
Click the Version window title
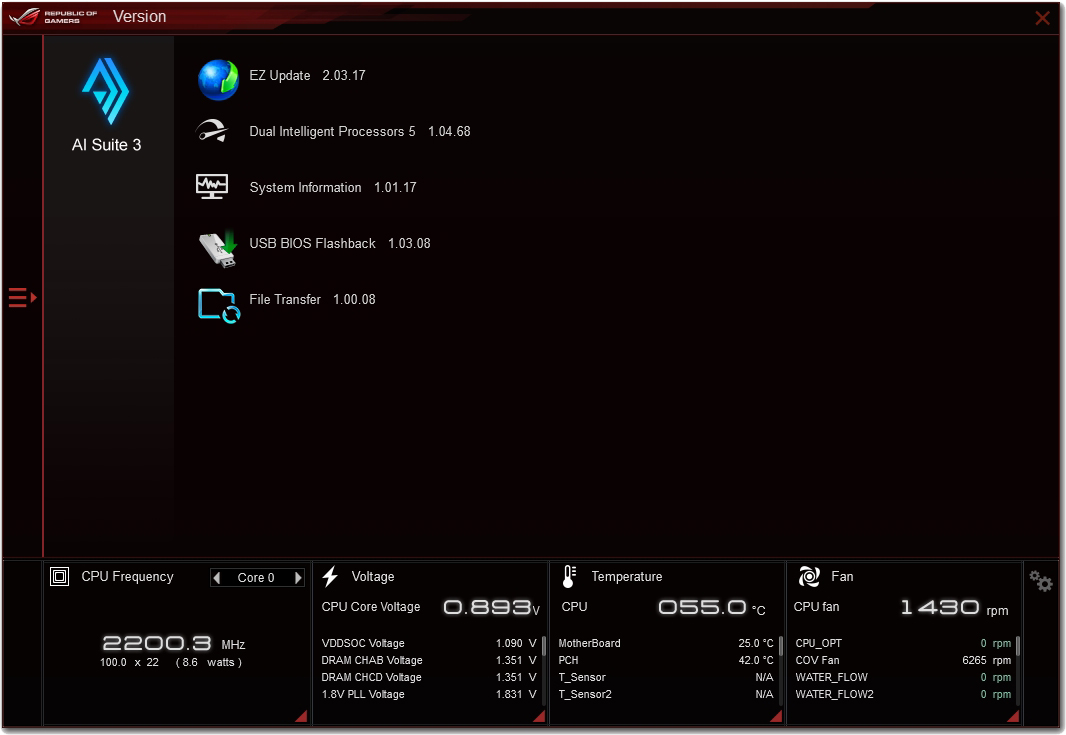139,16
